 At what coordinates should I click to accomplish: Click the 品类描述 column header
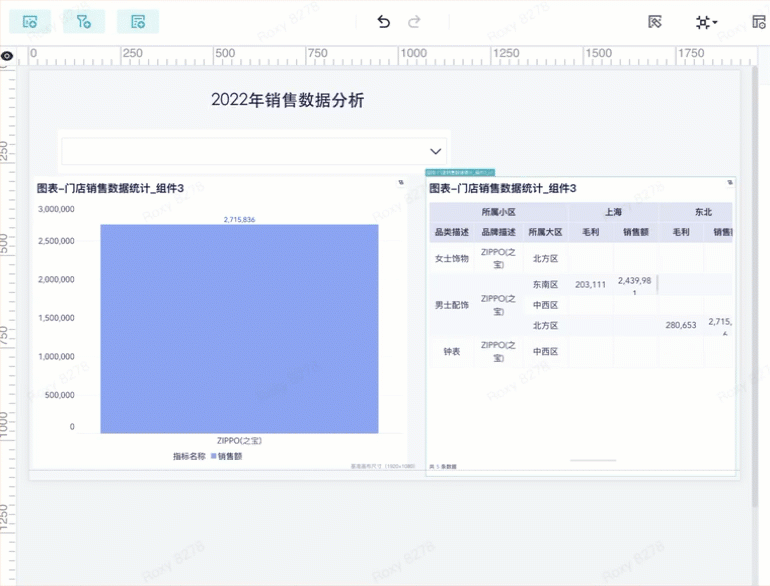point(452,232)
